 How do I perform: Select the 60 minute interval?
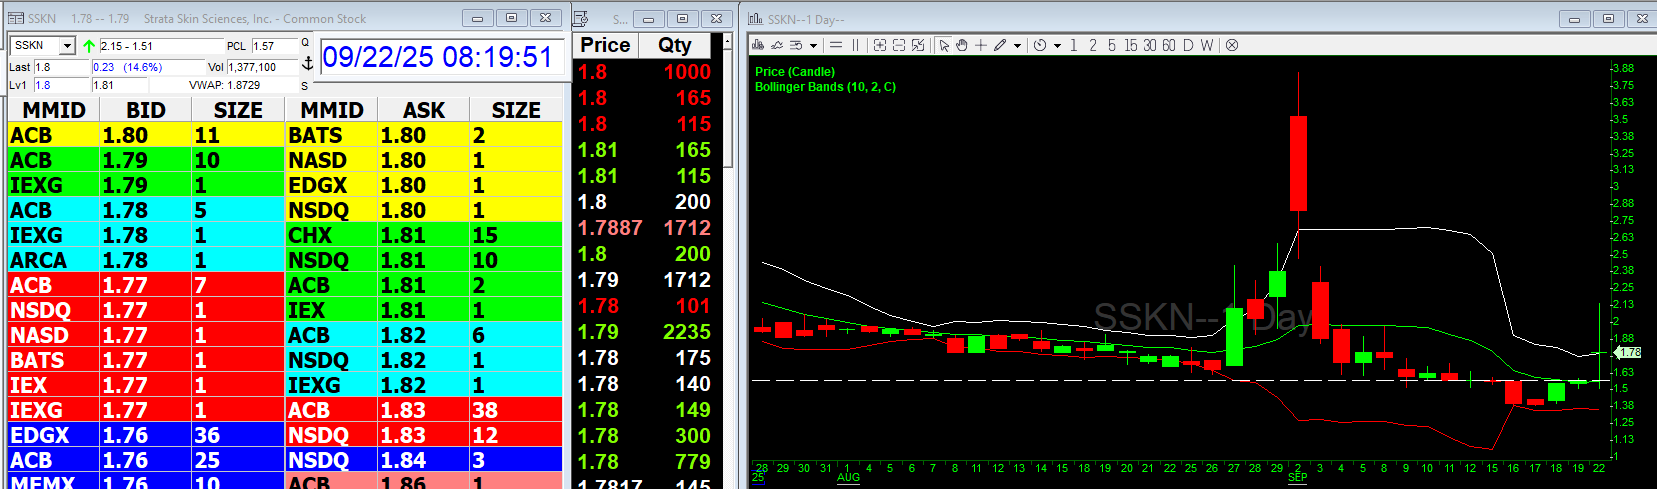point(1168,45)
